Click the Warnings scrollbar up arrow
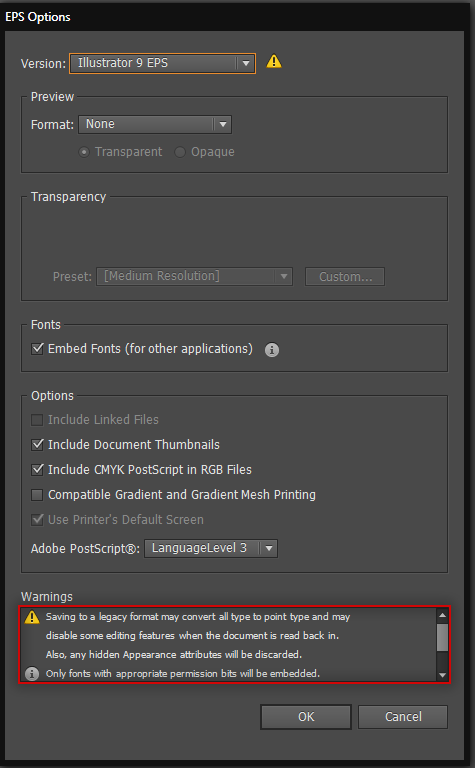The width and height of the screenshot is (475, 768). [x=442, y=615]
